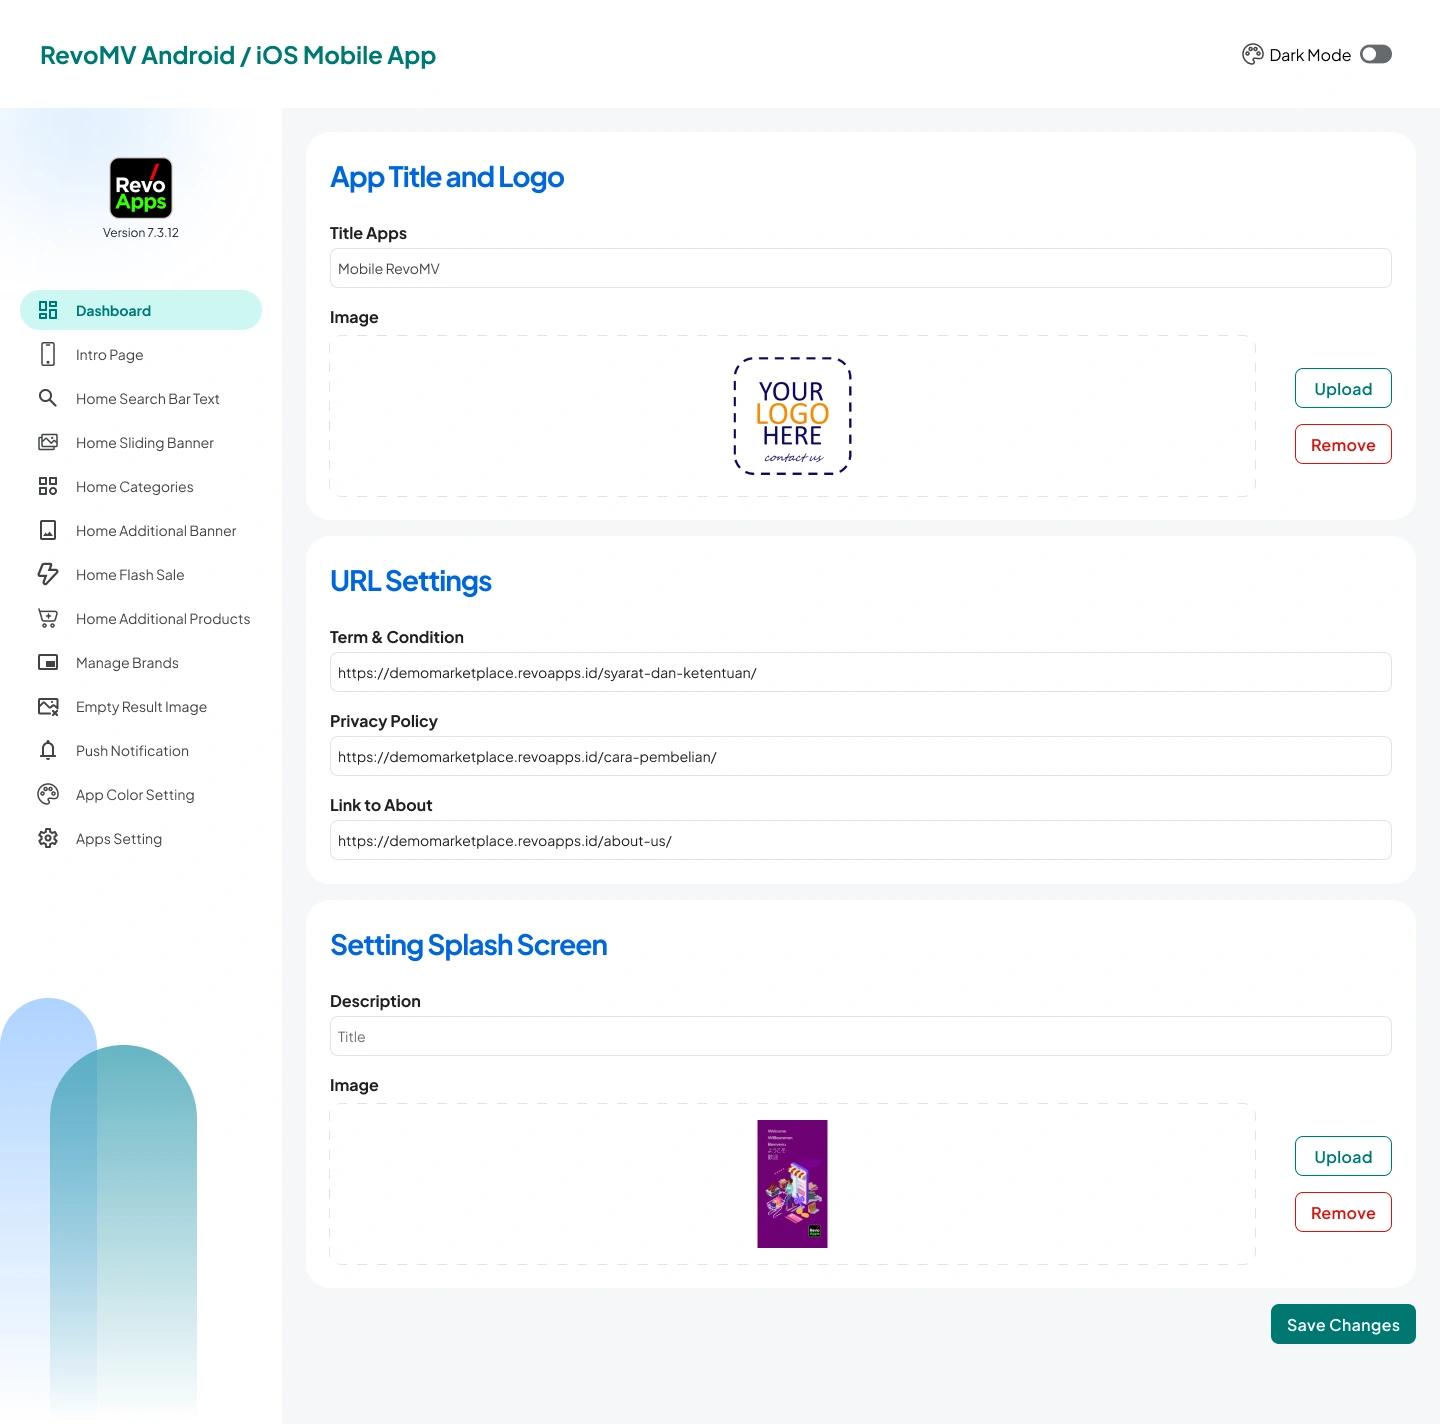Click the YOUR LOGO HERE thumbnail
The width and height of the screenshot is (1440, 1424).
coord(792,416)
